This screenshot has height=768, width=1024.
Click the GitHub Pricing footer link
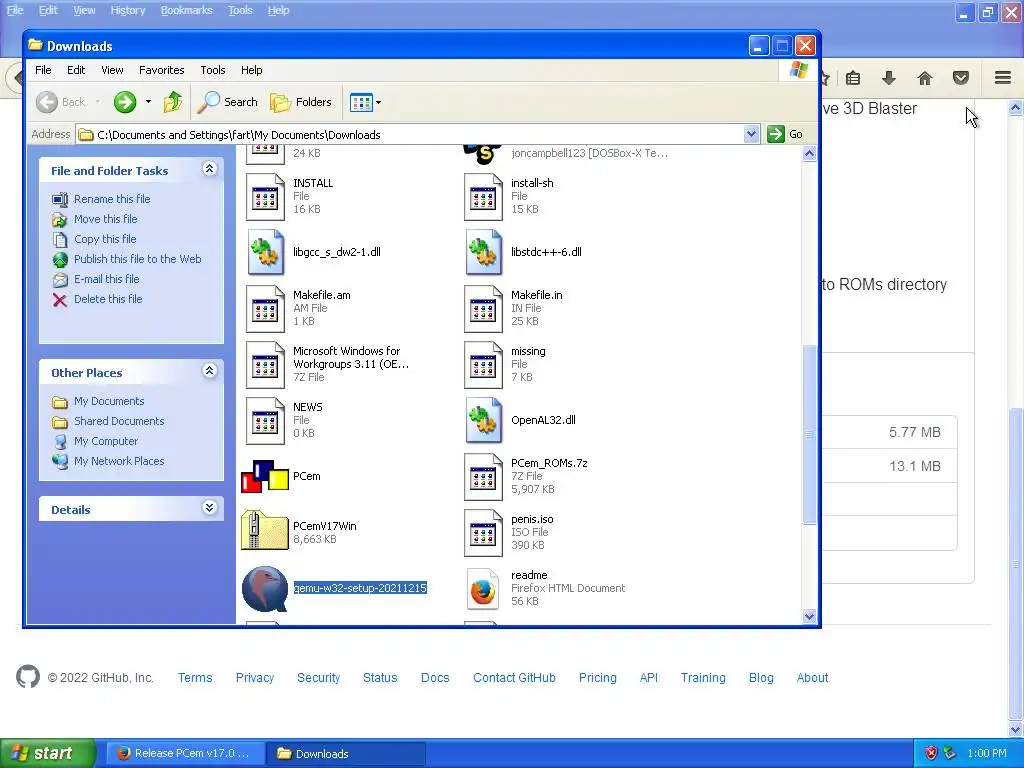pyautogui.click(x=598, y=678)
